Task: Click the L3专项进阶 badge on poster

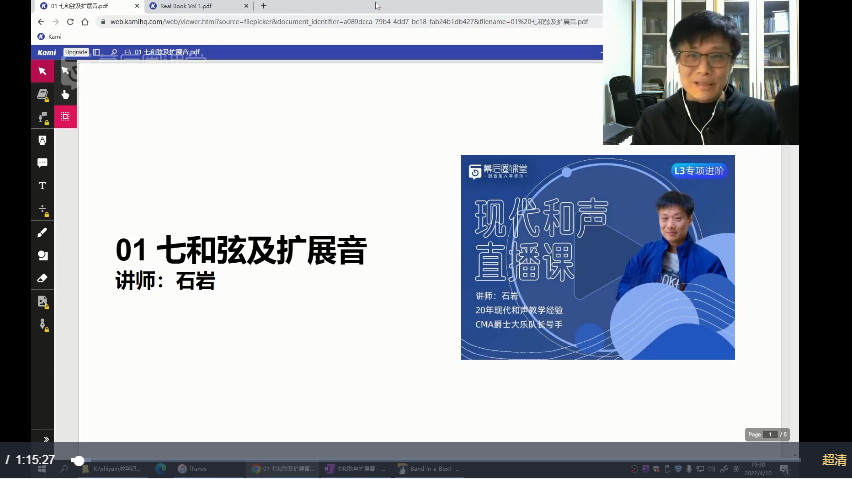Action: click(x=699, y=171)
